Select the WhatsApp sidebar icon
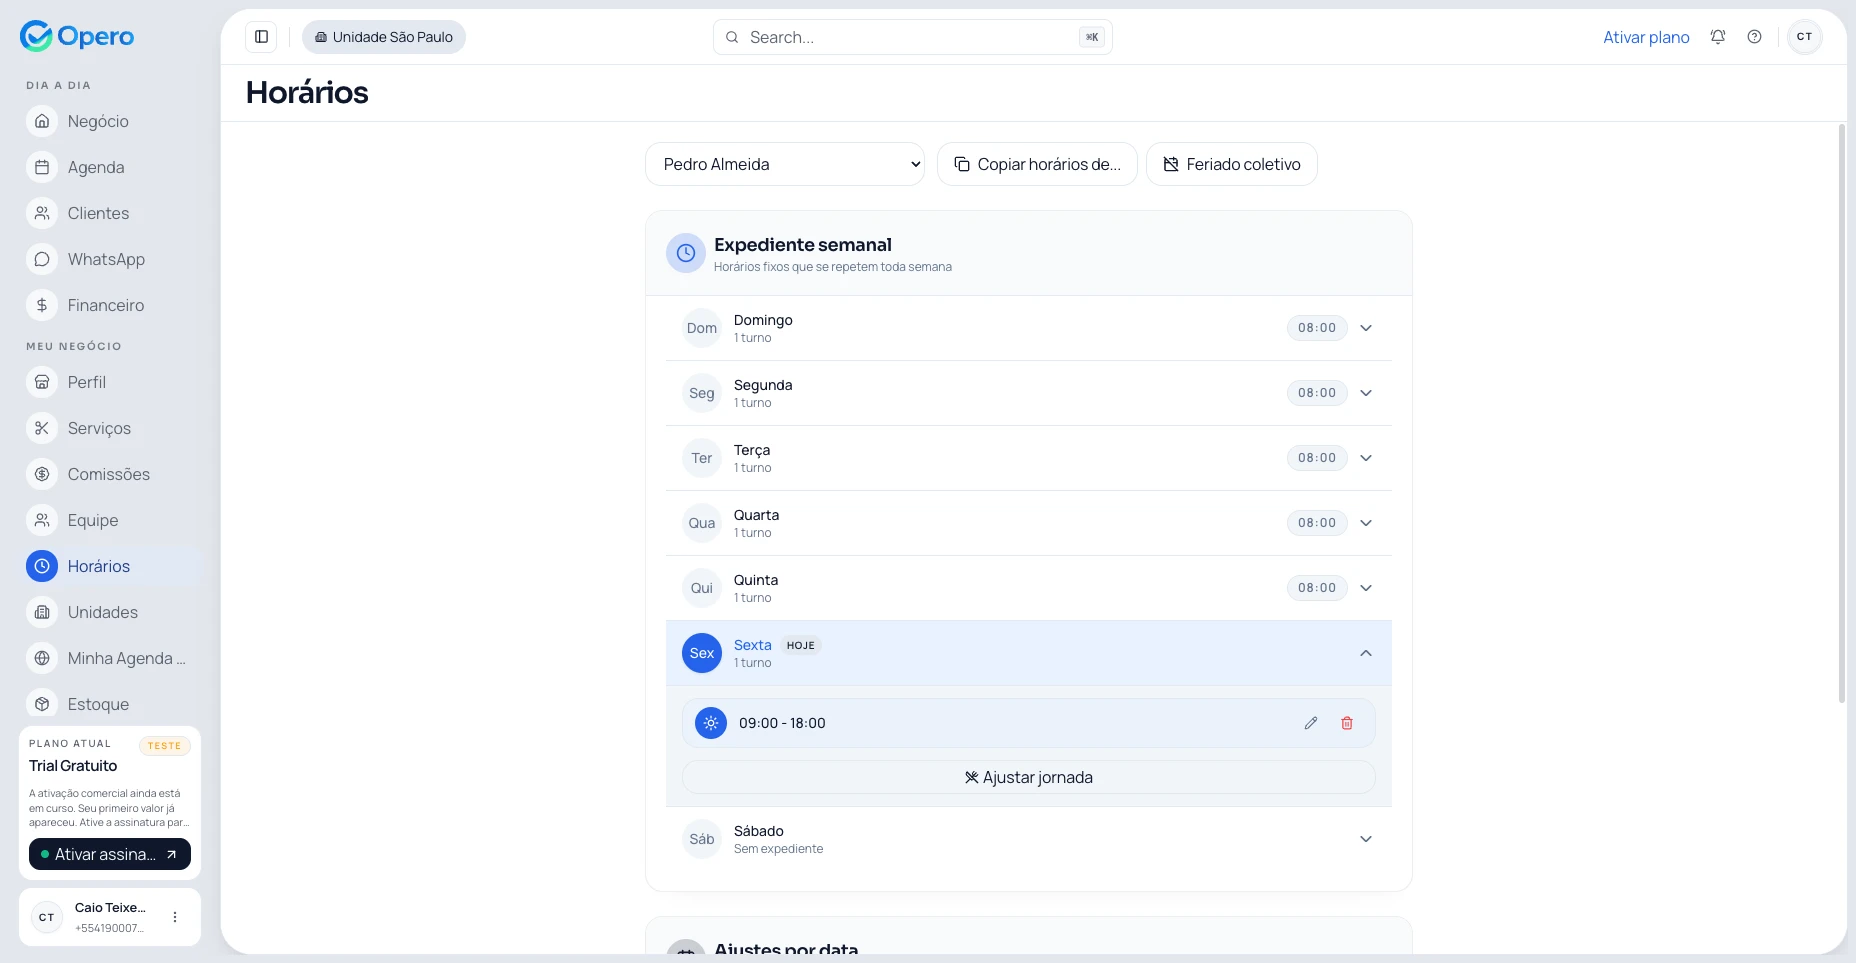The image size is (1856, 963). pos(41,259)
